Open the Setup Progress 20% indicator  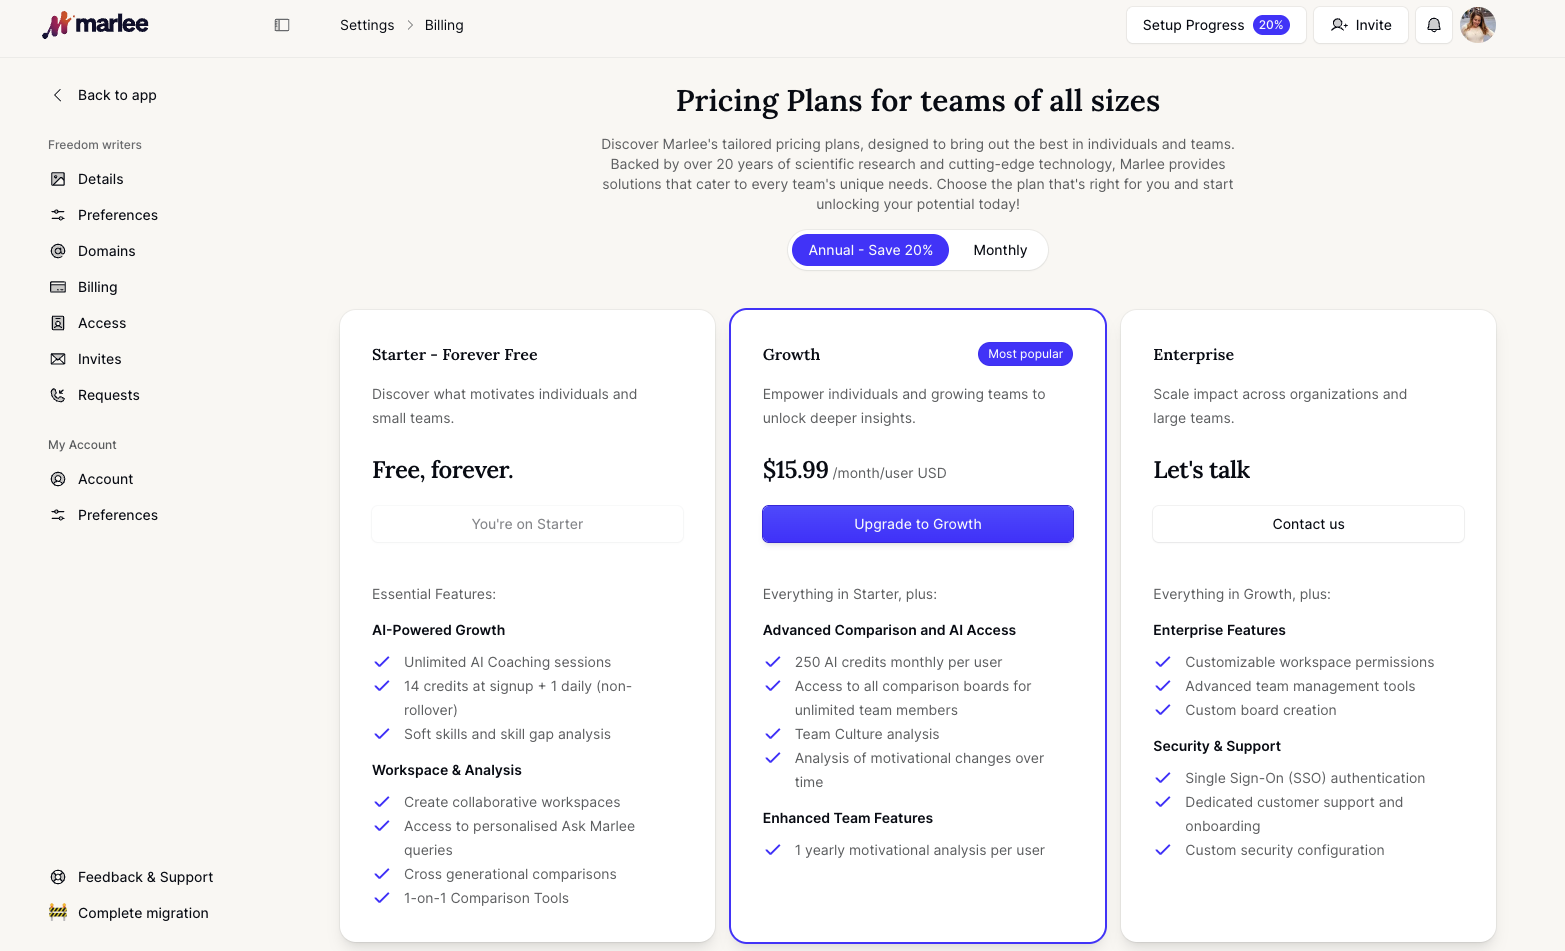(x=1216, y=25)
